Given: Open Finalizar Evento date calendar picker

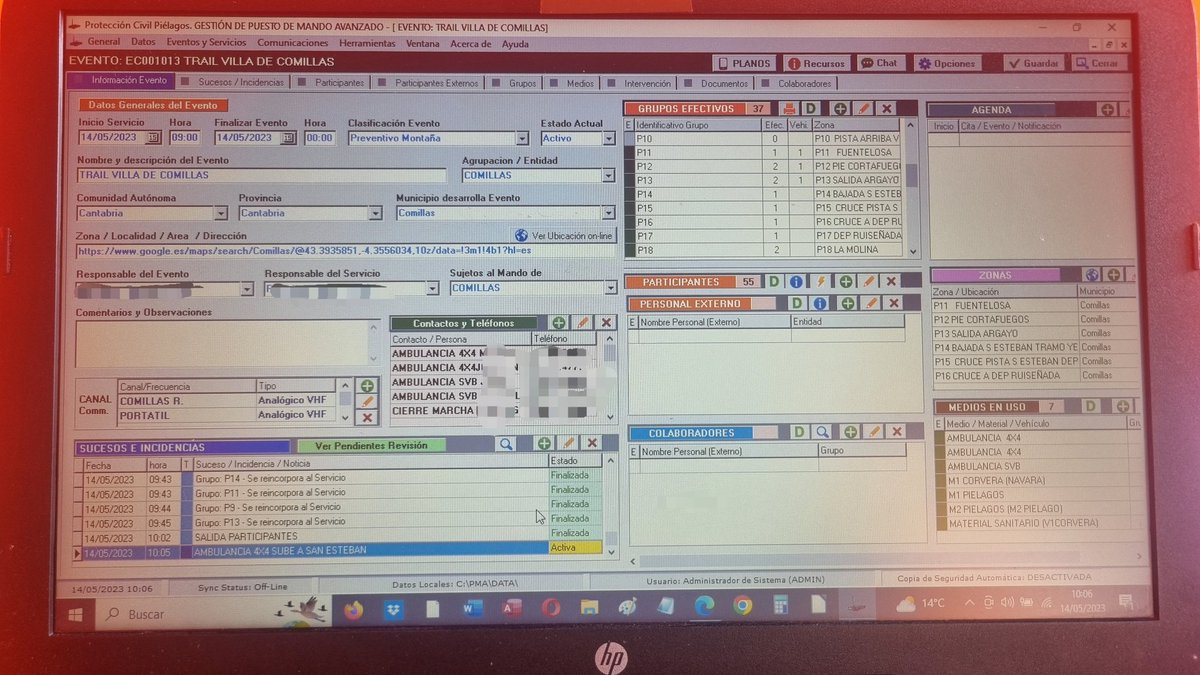Looking at the screenshot, I should [x=289, y=138].
